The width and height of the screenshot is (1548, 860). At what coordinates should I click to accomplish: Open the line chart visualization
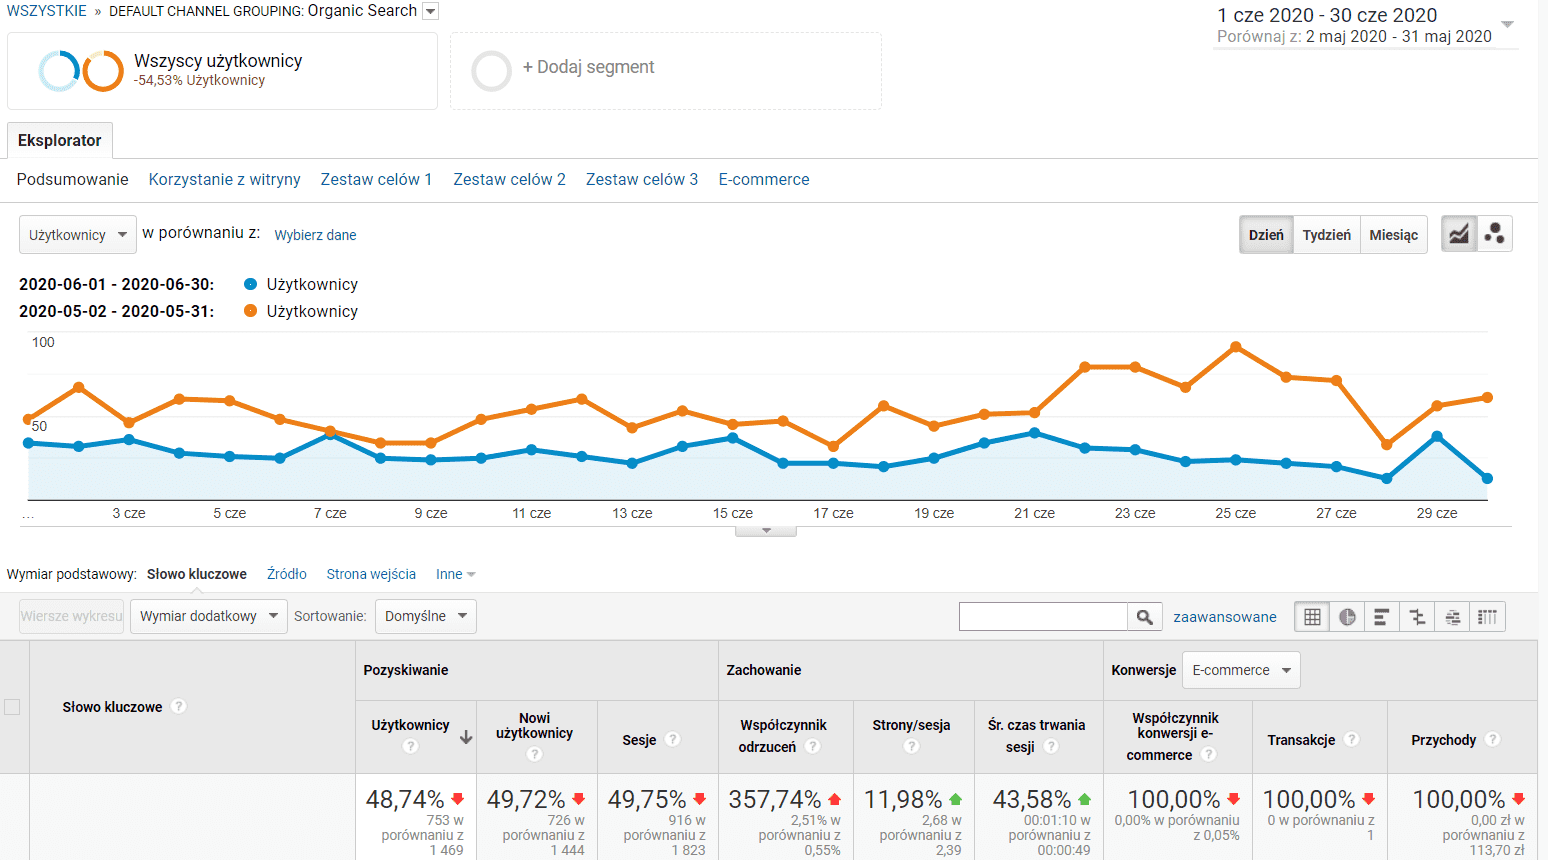click(x=1459, y=233)
